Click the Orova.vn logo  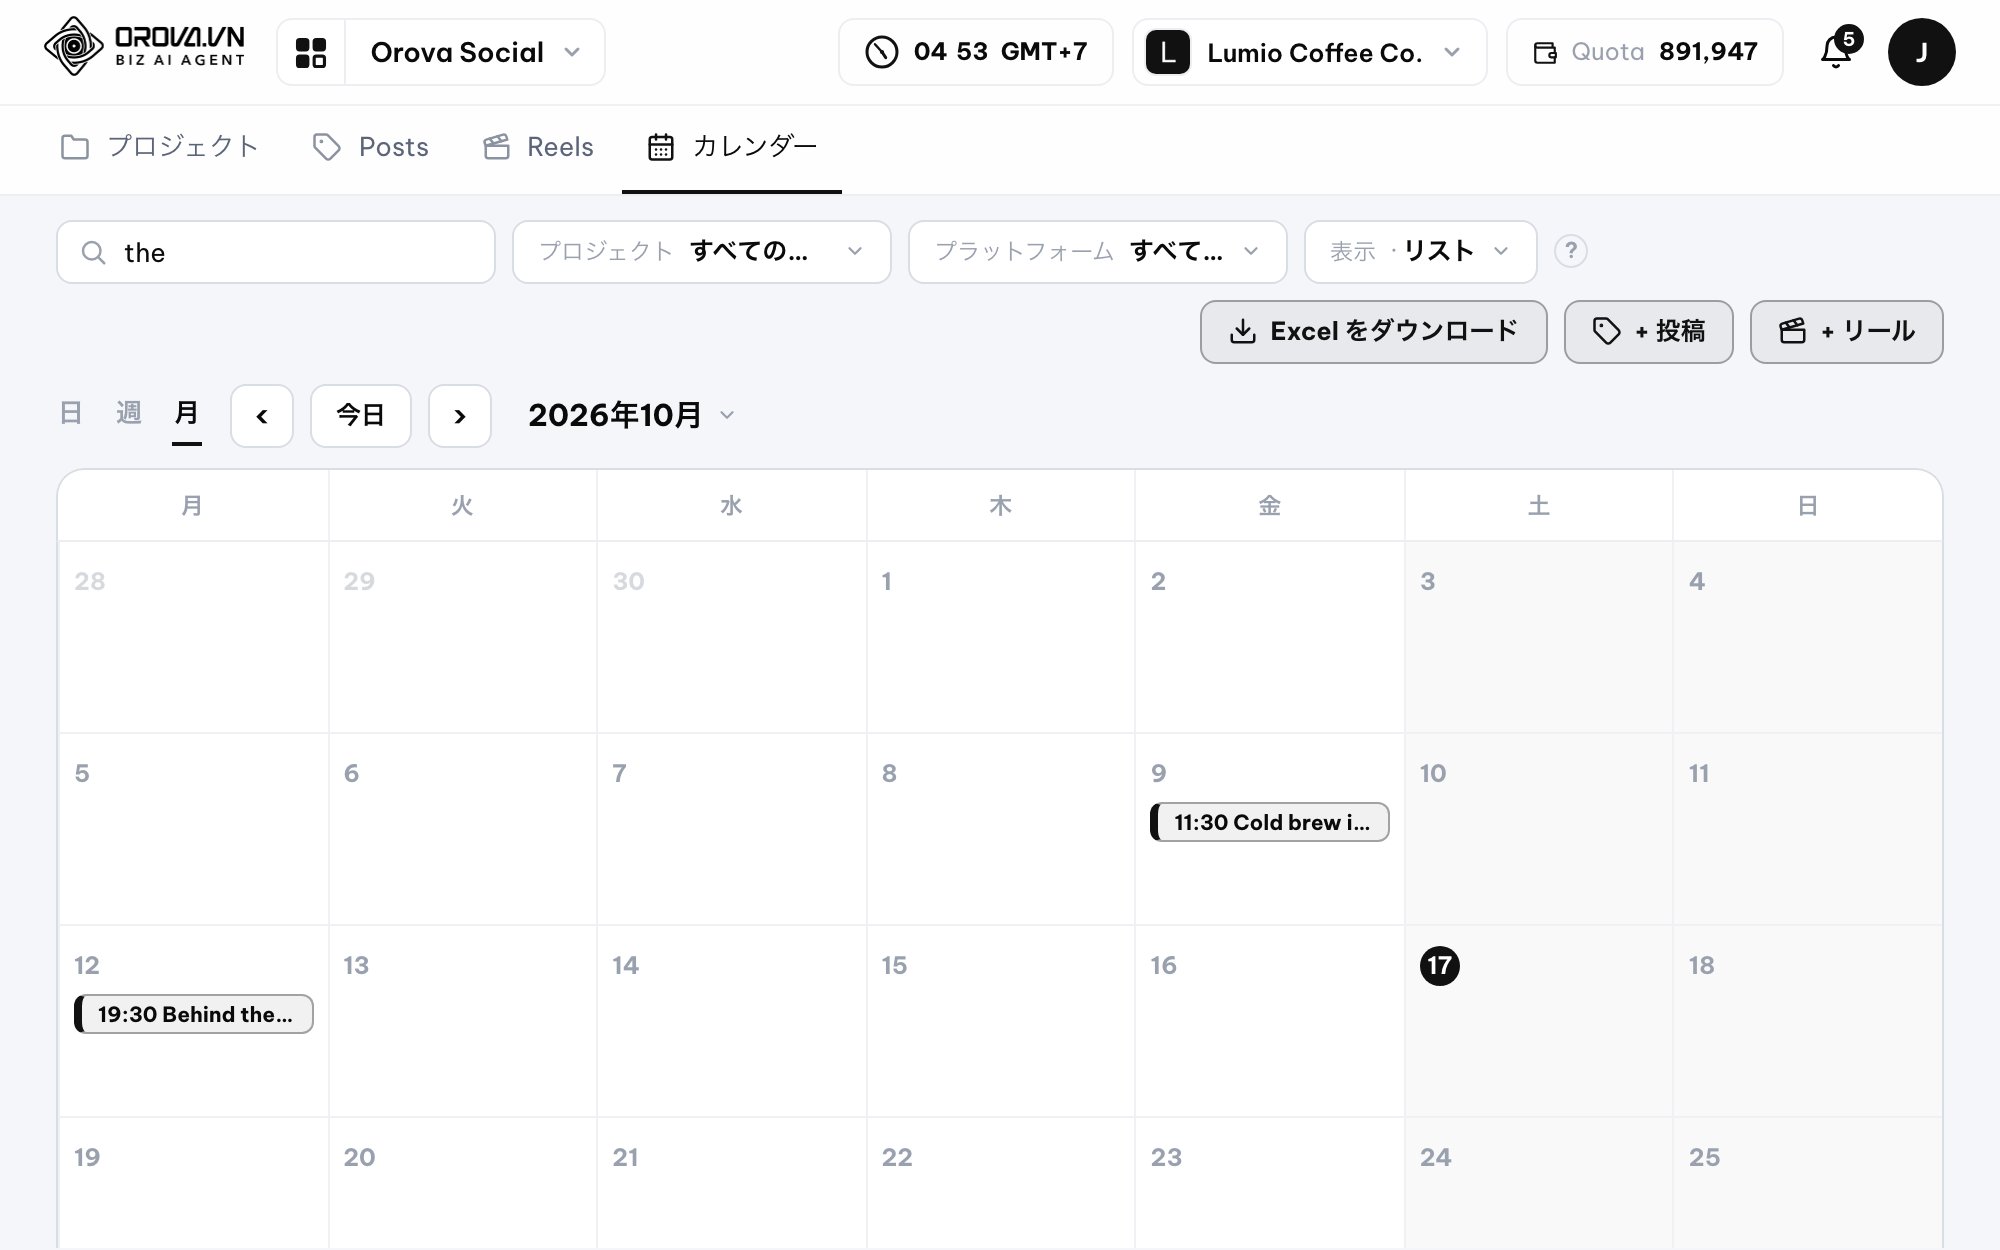pos(145,47)
